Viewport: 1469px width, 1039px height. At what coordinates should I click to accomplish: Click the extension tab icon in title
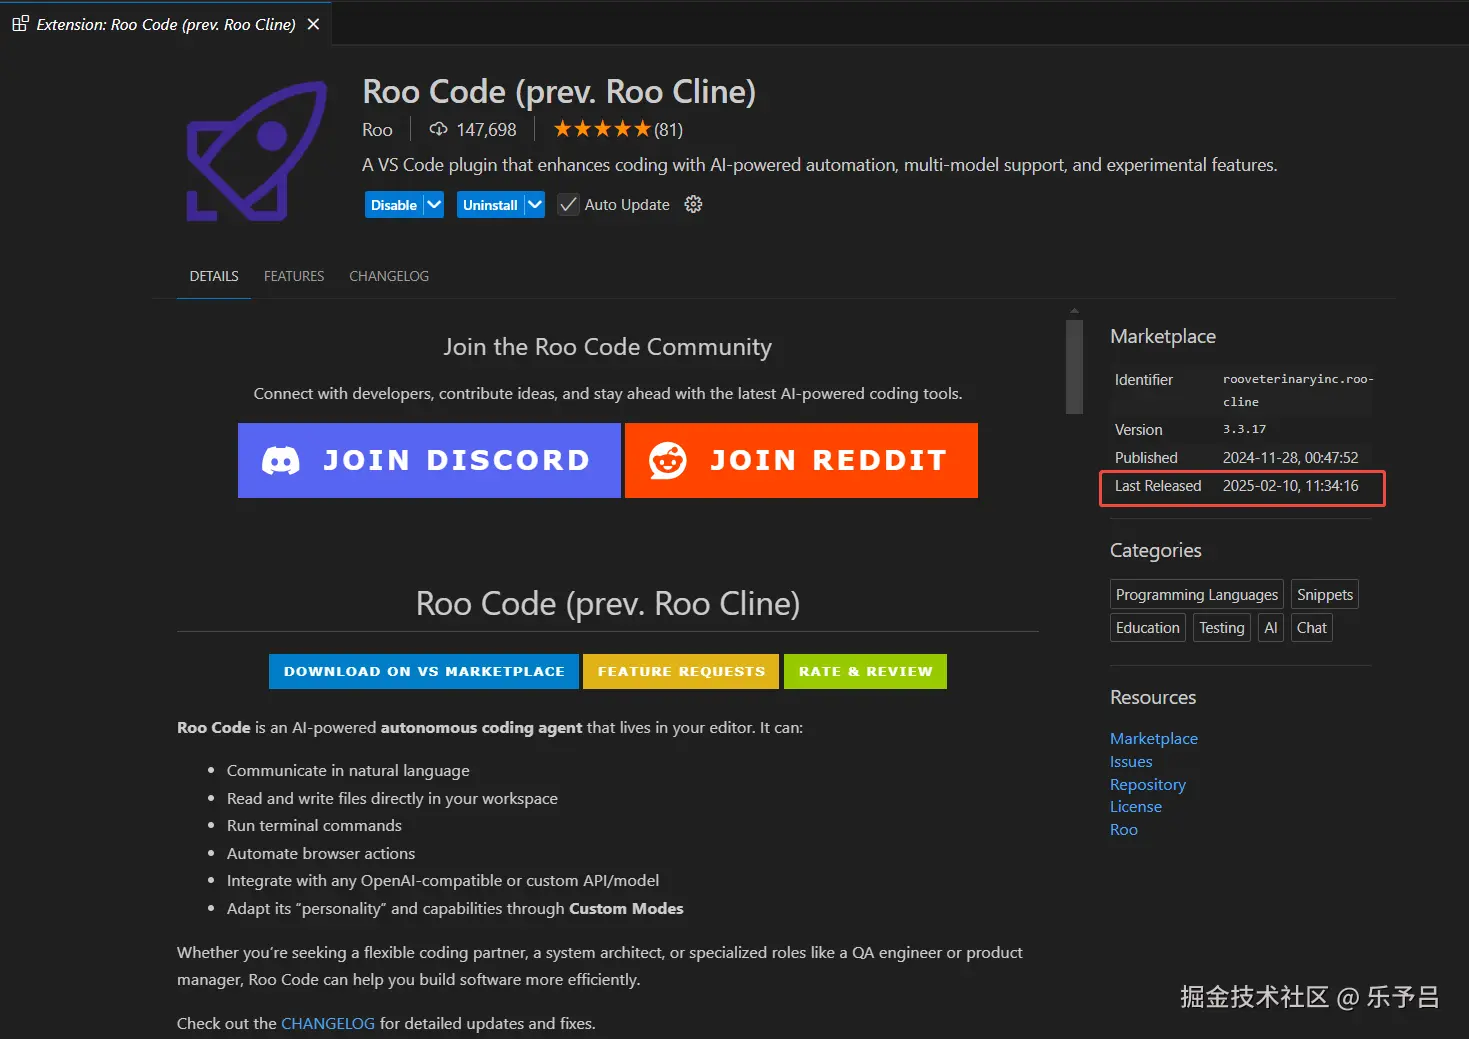20,24
